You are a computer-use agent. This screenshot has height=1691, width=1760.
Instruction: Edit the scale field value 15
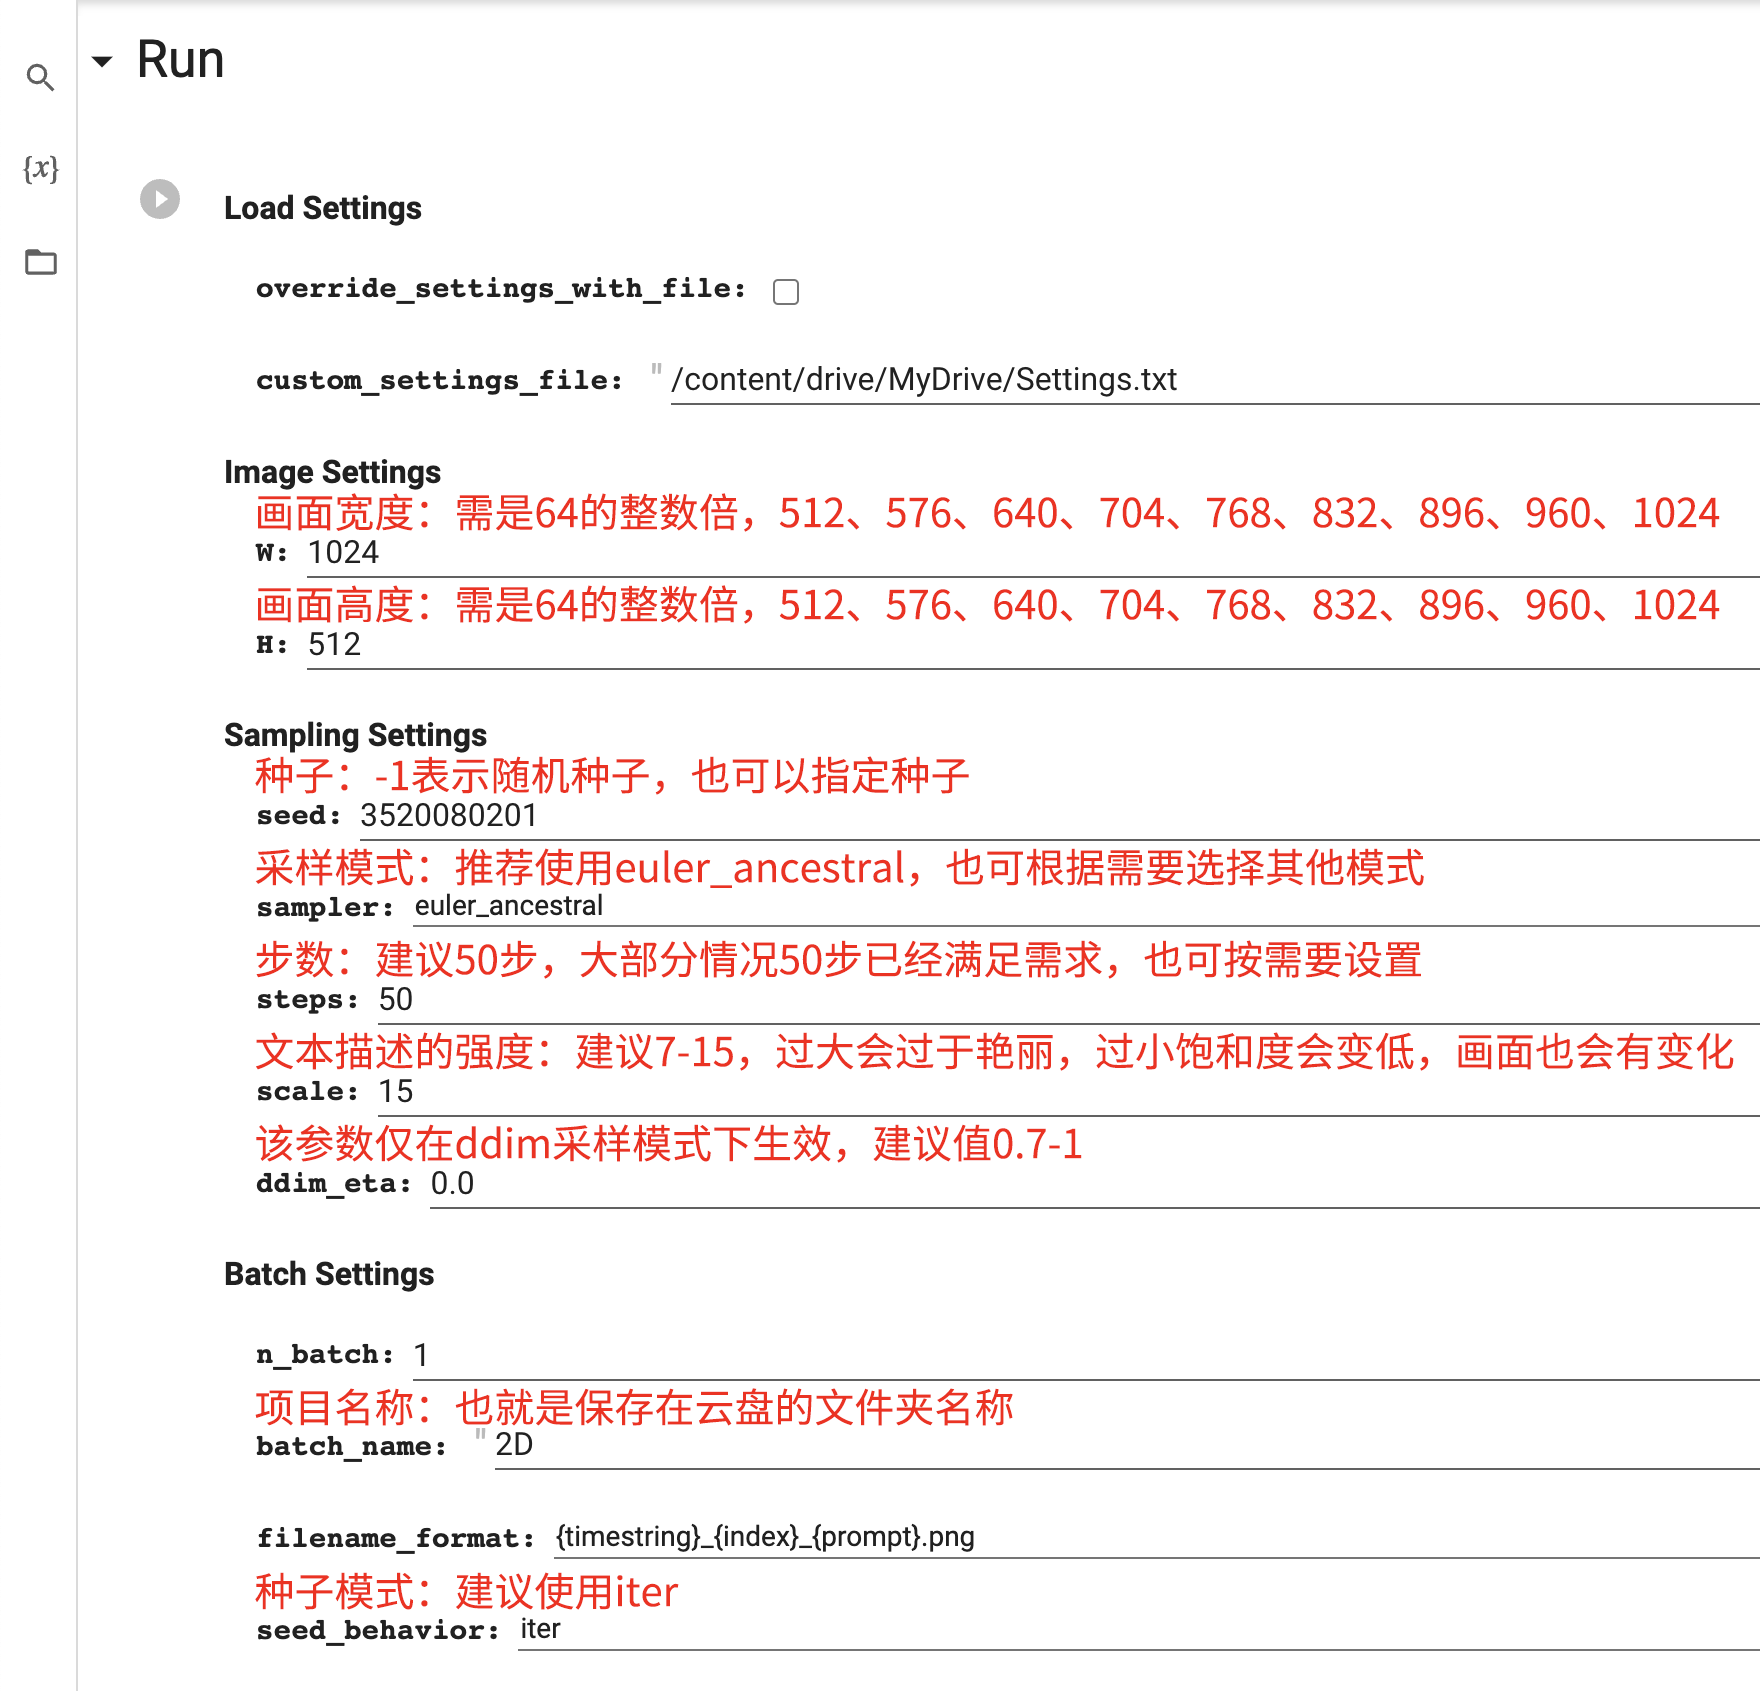(1068, 1092)
